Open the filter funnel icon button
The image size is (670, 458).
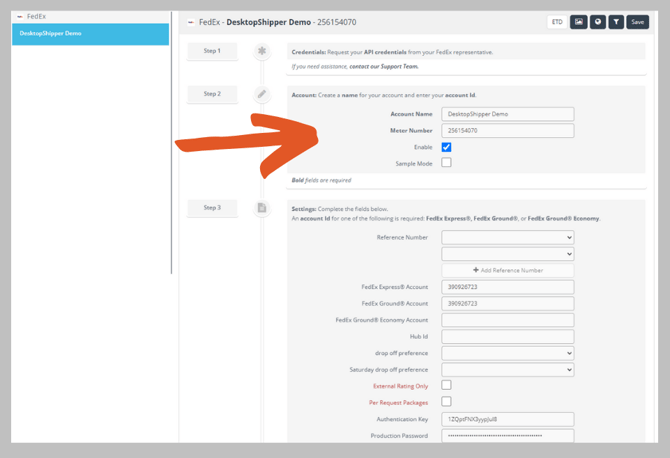(x=616, y=22)
